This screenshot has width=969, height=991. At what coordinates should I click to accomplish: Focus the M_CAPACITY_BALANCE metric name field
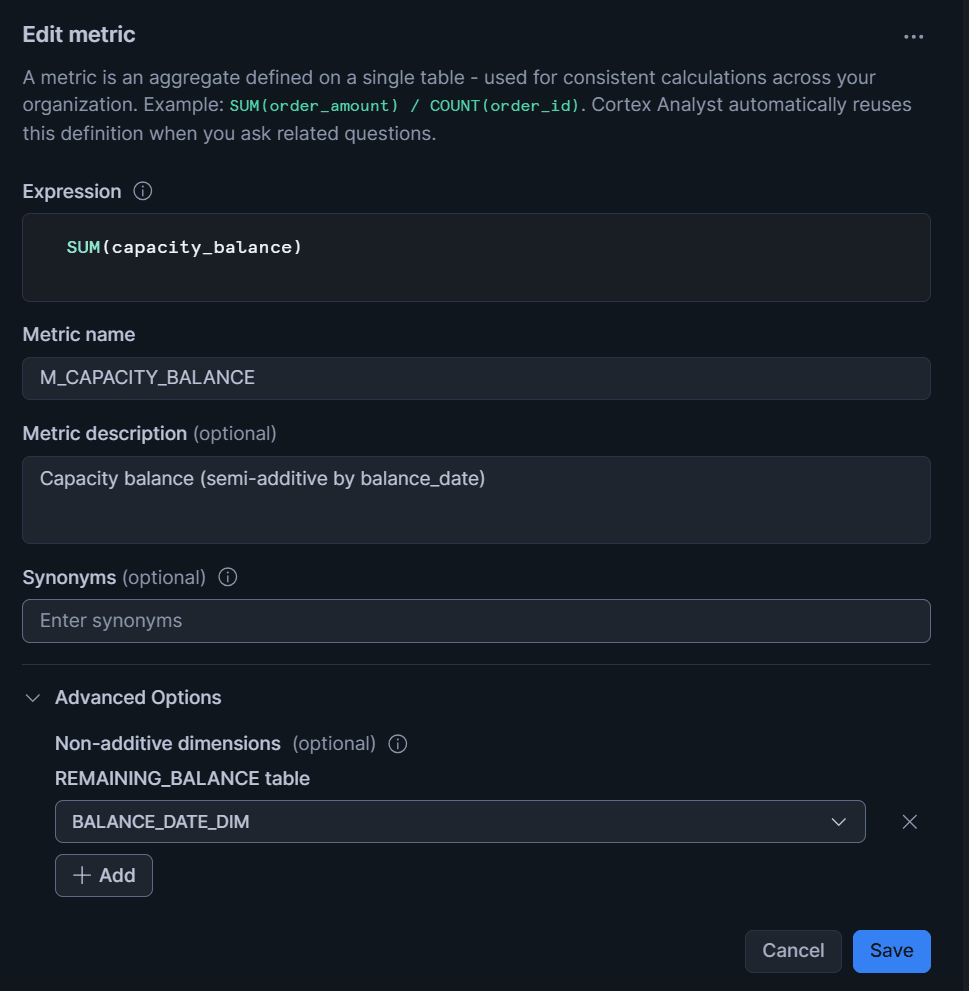click(476, 378)
